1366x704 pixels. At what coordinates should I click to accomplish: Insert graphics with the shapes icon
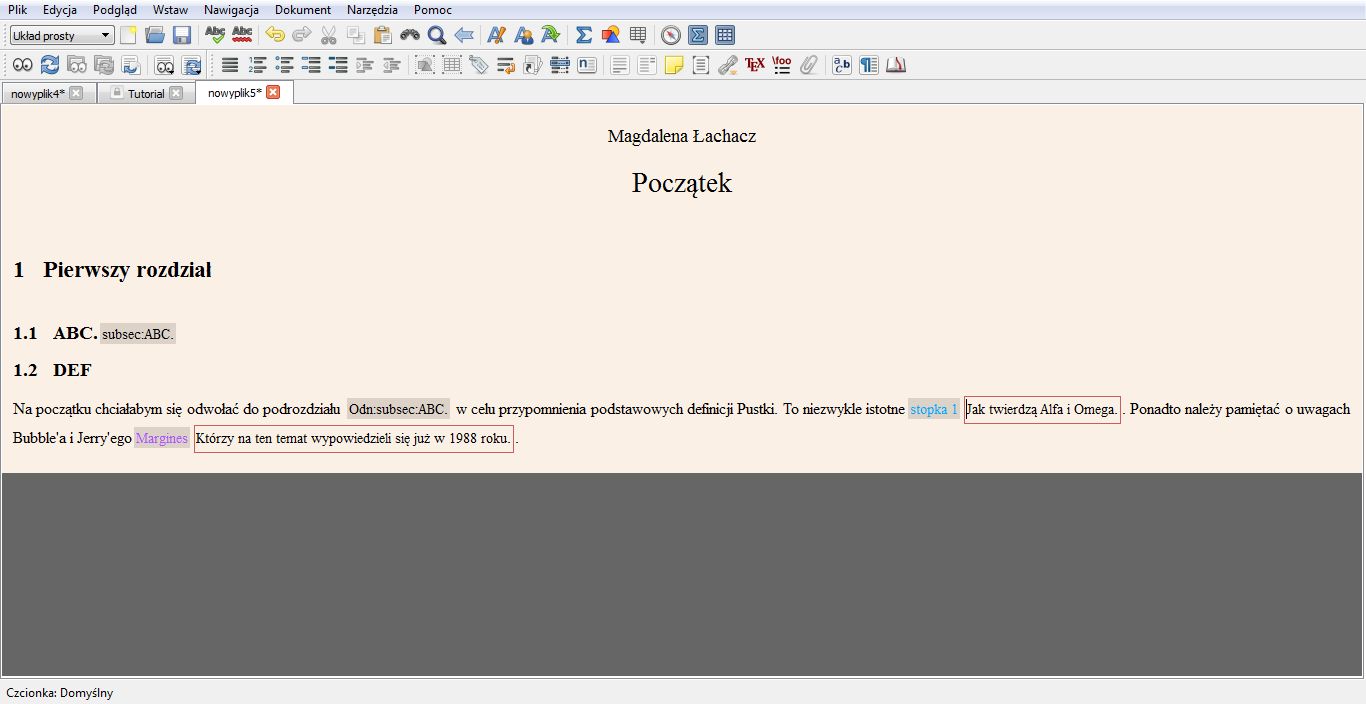coord(610,35)
